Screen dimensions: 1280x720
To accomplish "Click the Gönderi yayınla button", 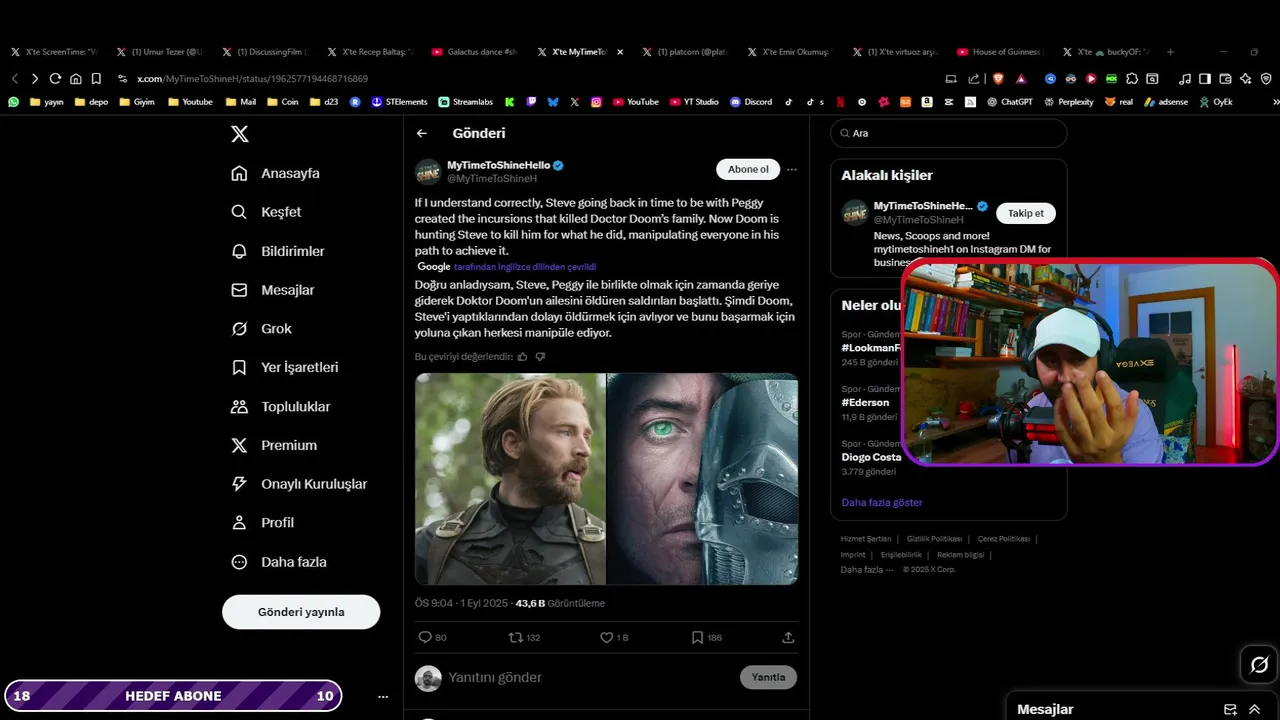I will pyautogui.click(x=301, y=612).
